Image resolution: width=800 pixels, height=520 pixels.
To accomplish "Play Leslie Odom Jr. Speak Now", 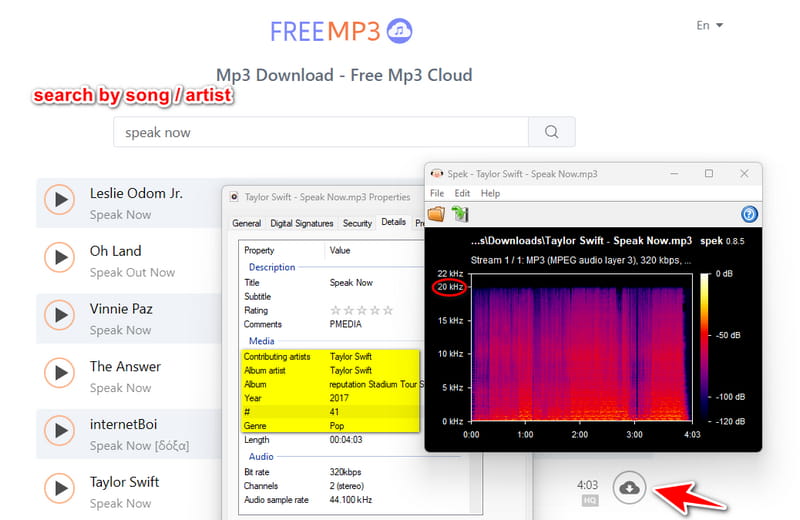I will (x=59, y=200).
